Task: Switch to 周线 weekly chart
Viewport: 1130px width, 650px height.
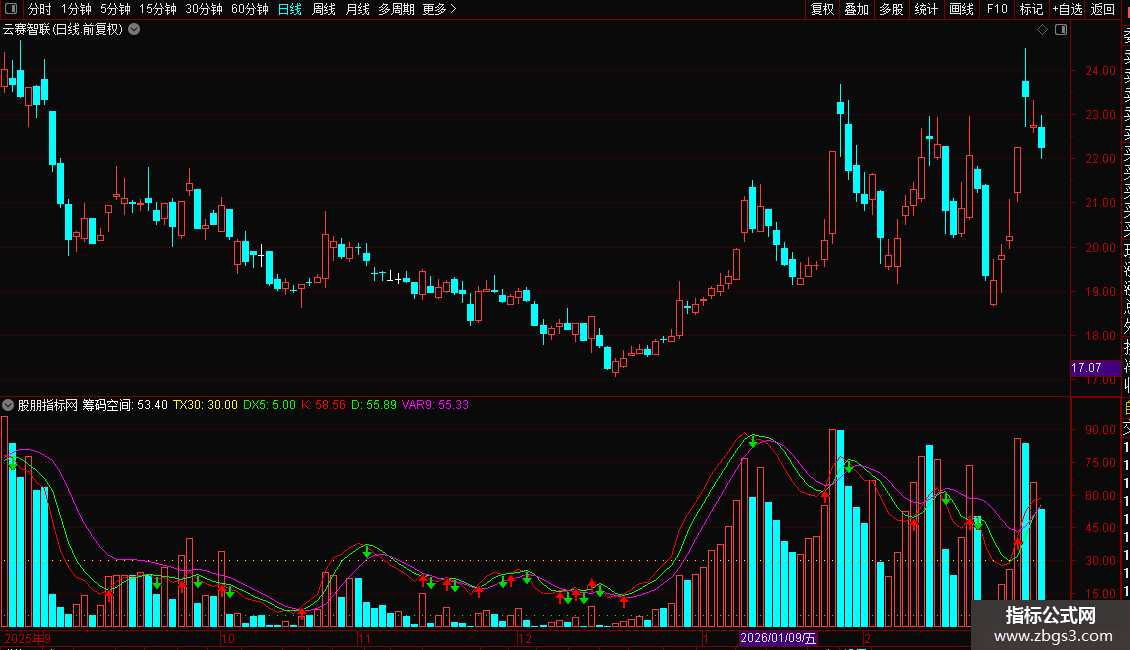Action: tap(324, 9)
